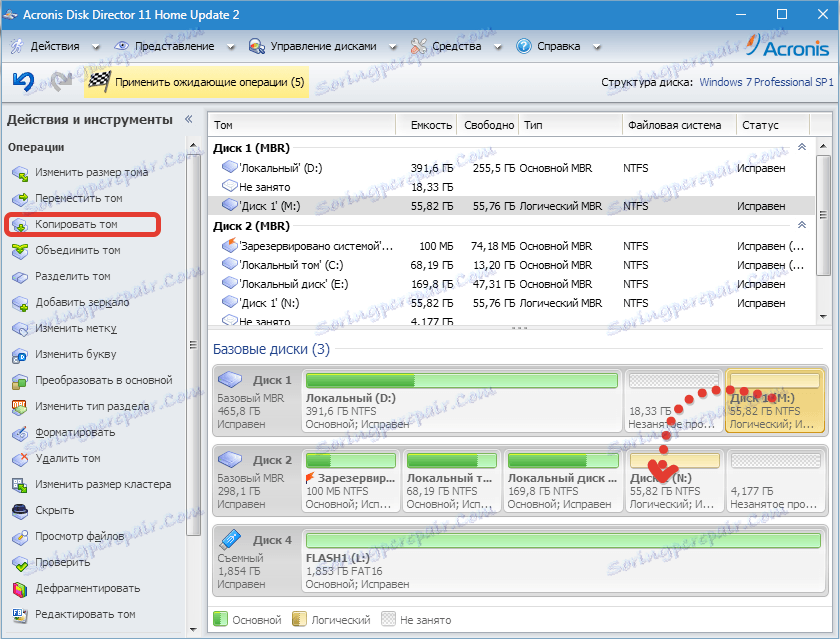Click the Просмотр файлов icon
The image size is (840, 639).
(20, 537)
